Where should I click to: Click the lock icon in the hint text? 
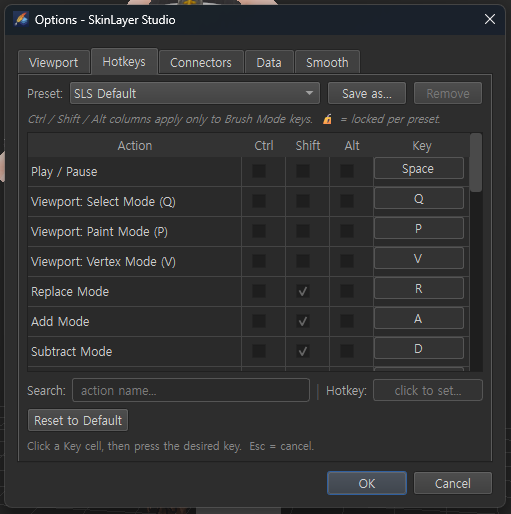[327, 119]
